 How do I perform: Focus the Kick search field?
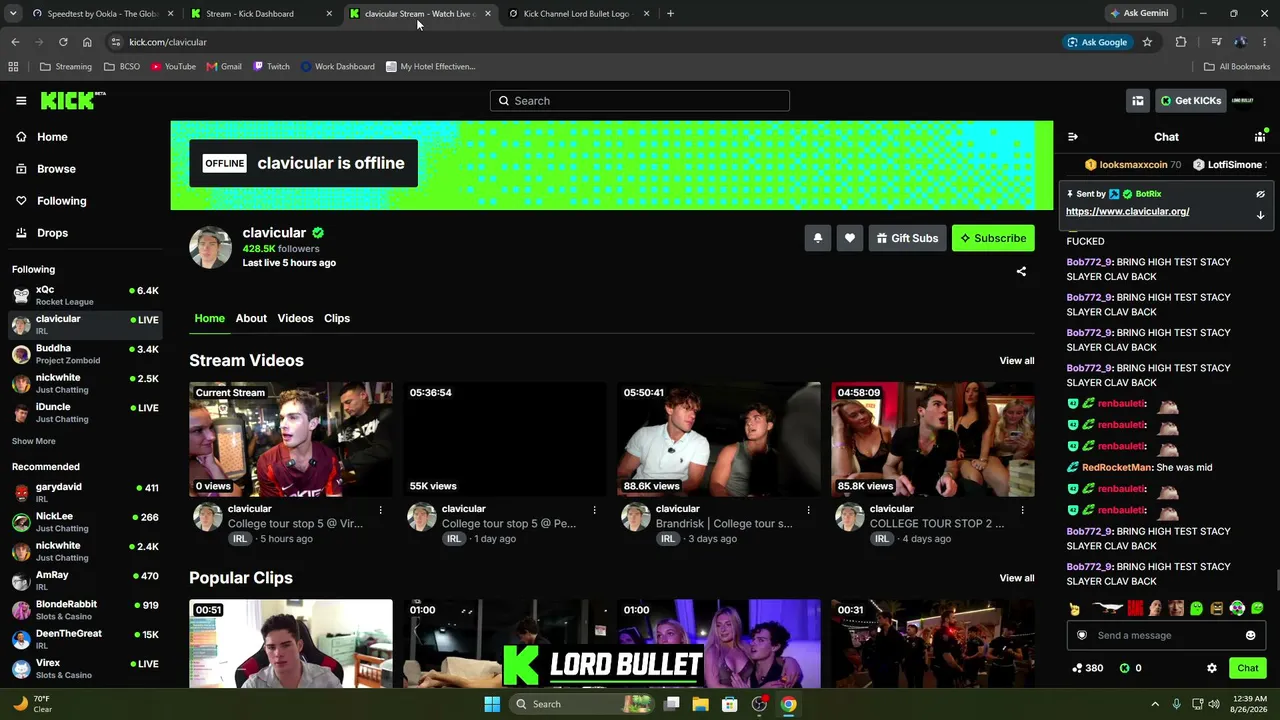click(x=640, y=101)
